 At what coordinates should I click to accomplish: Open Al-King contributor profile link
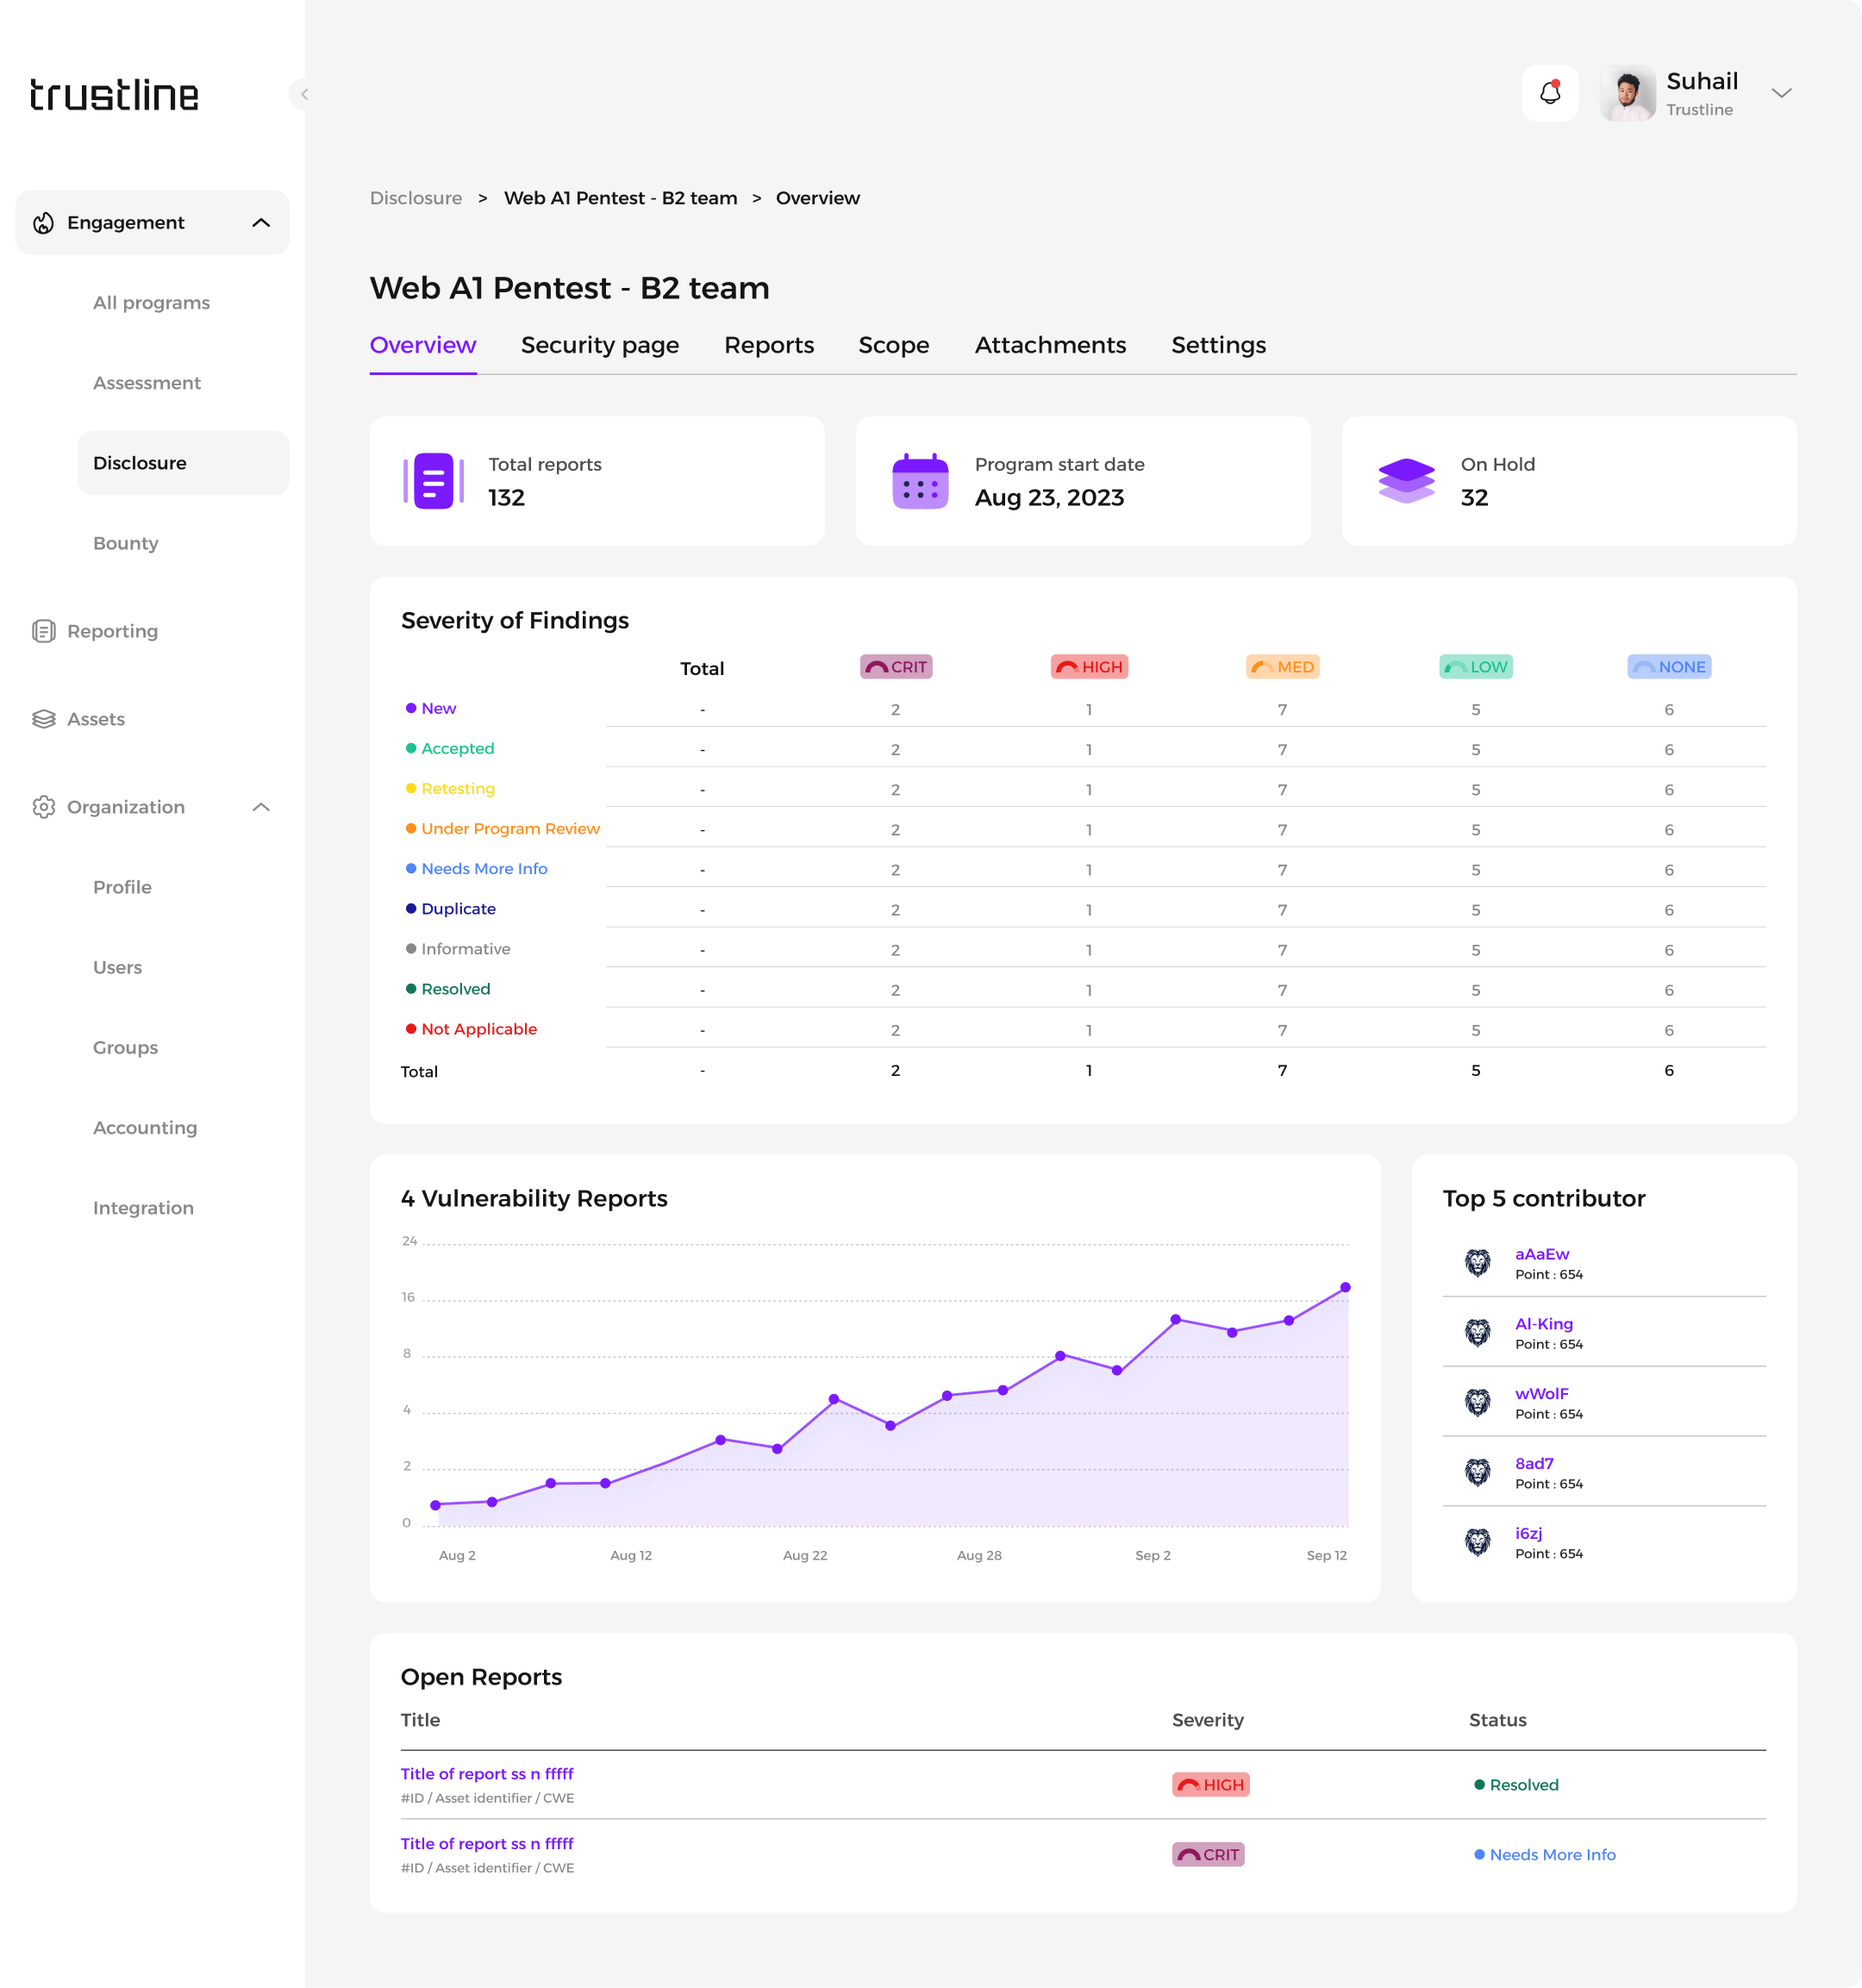pyautogui.click(x=1543, y=1323)
